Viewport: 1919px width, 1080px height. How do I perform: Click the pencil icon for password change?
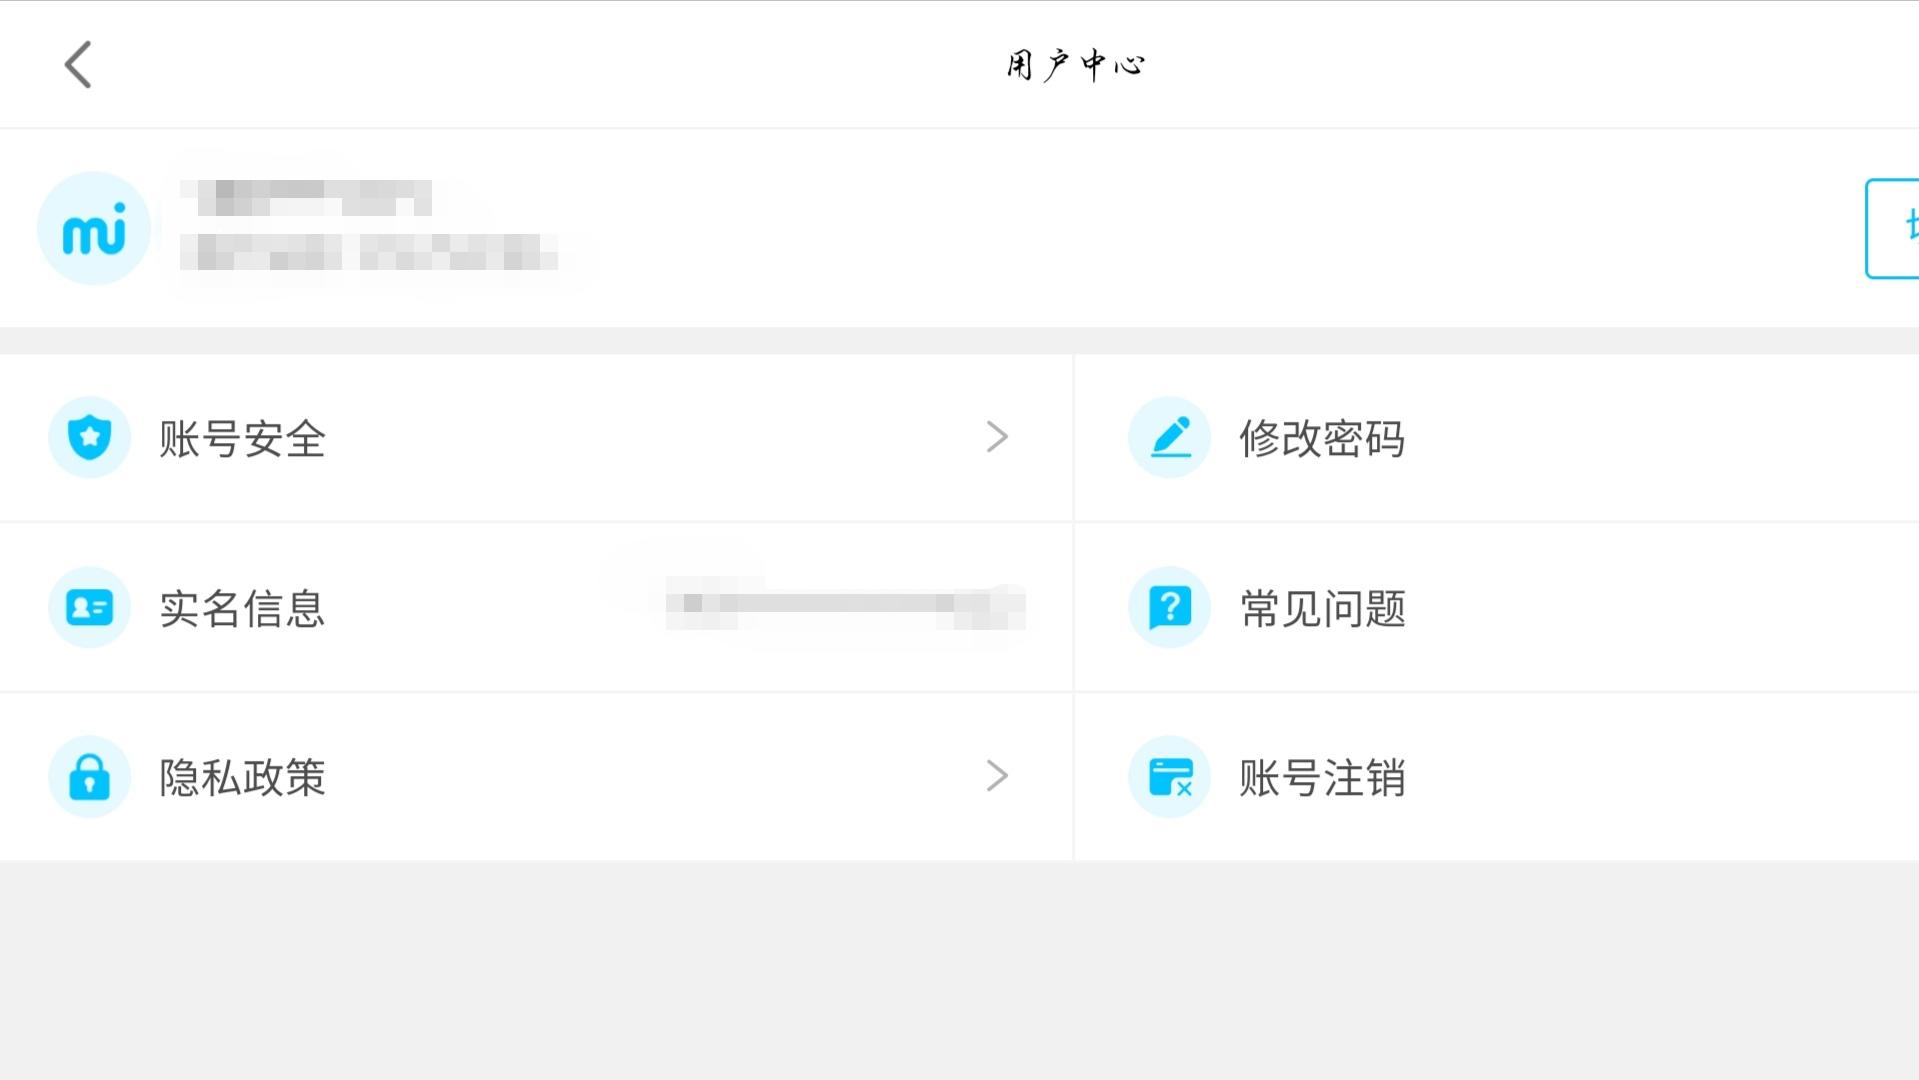coord(1170,437)
